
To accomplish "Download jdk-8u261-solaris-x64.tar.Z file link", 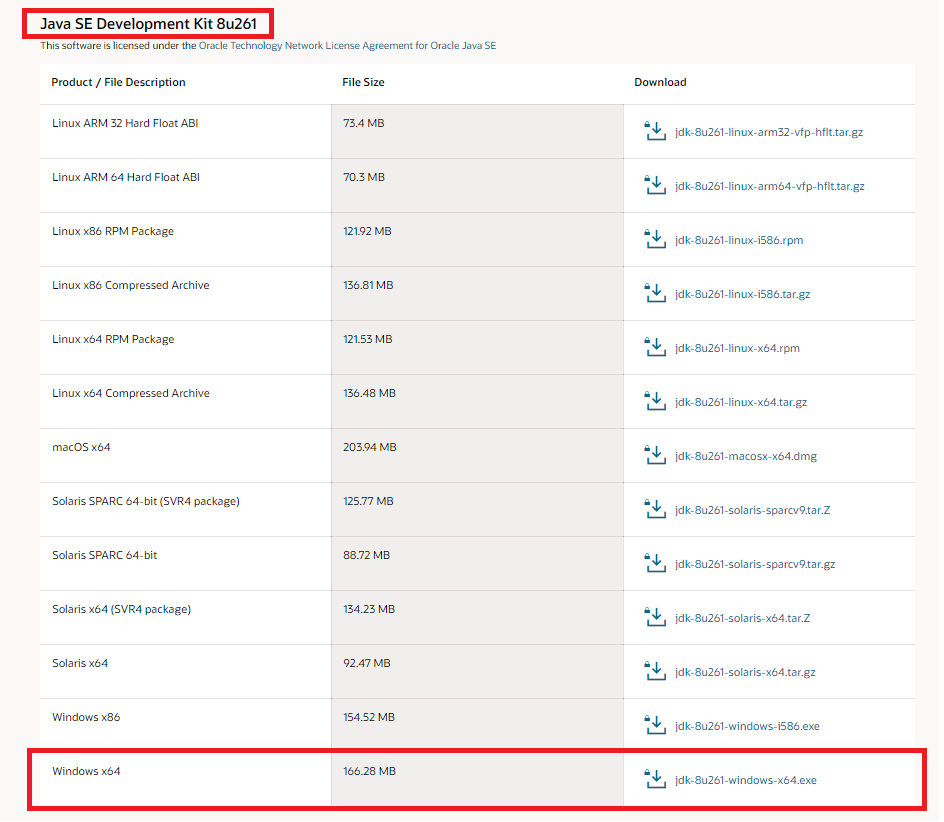I will pos(742,618).
